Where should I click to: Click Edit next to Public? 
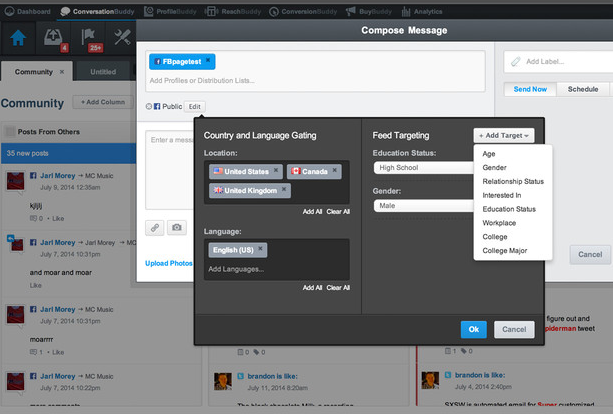pos(195,106)
